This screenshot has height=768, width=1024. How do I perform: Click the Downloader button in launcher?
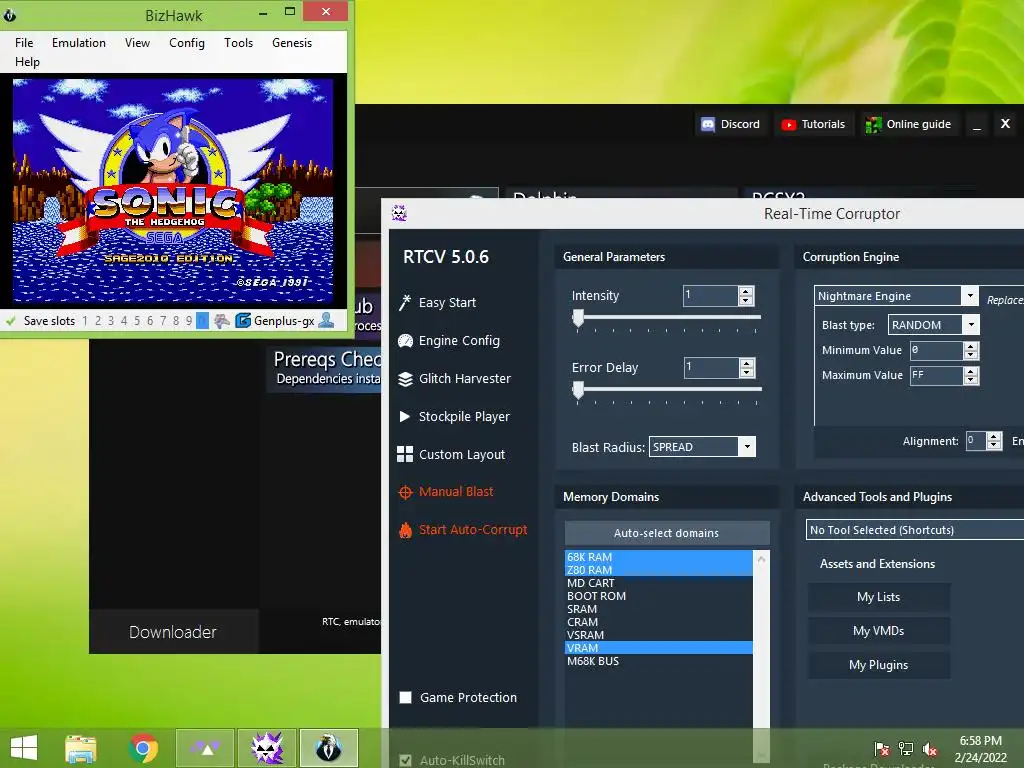pyautogui.click(x=173, y=632)
